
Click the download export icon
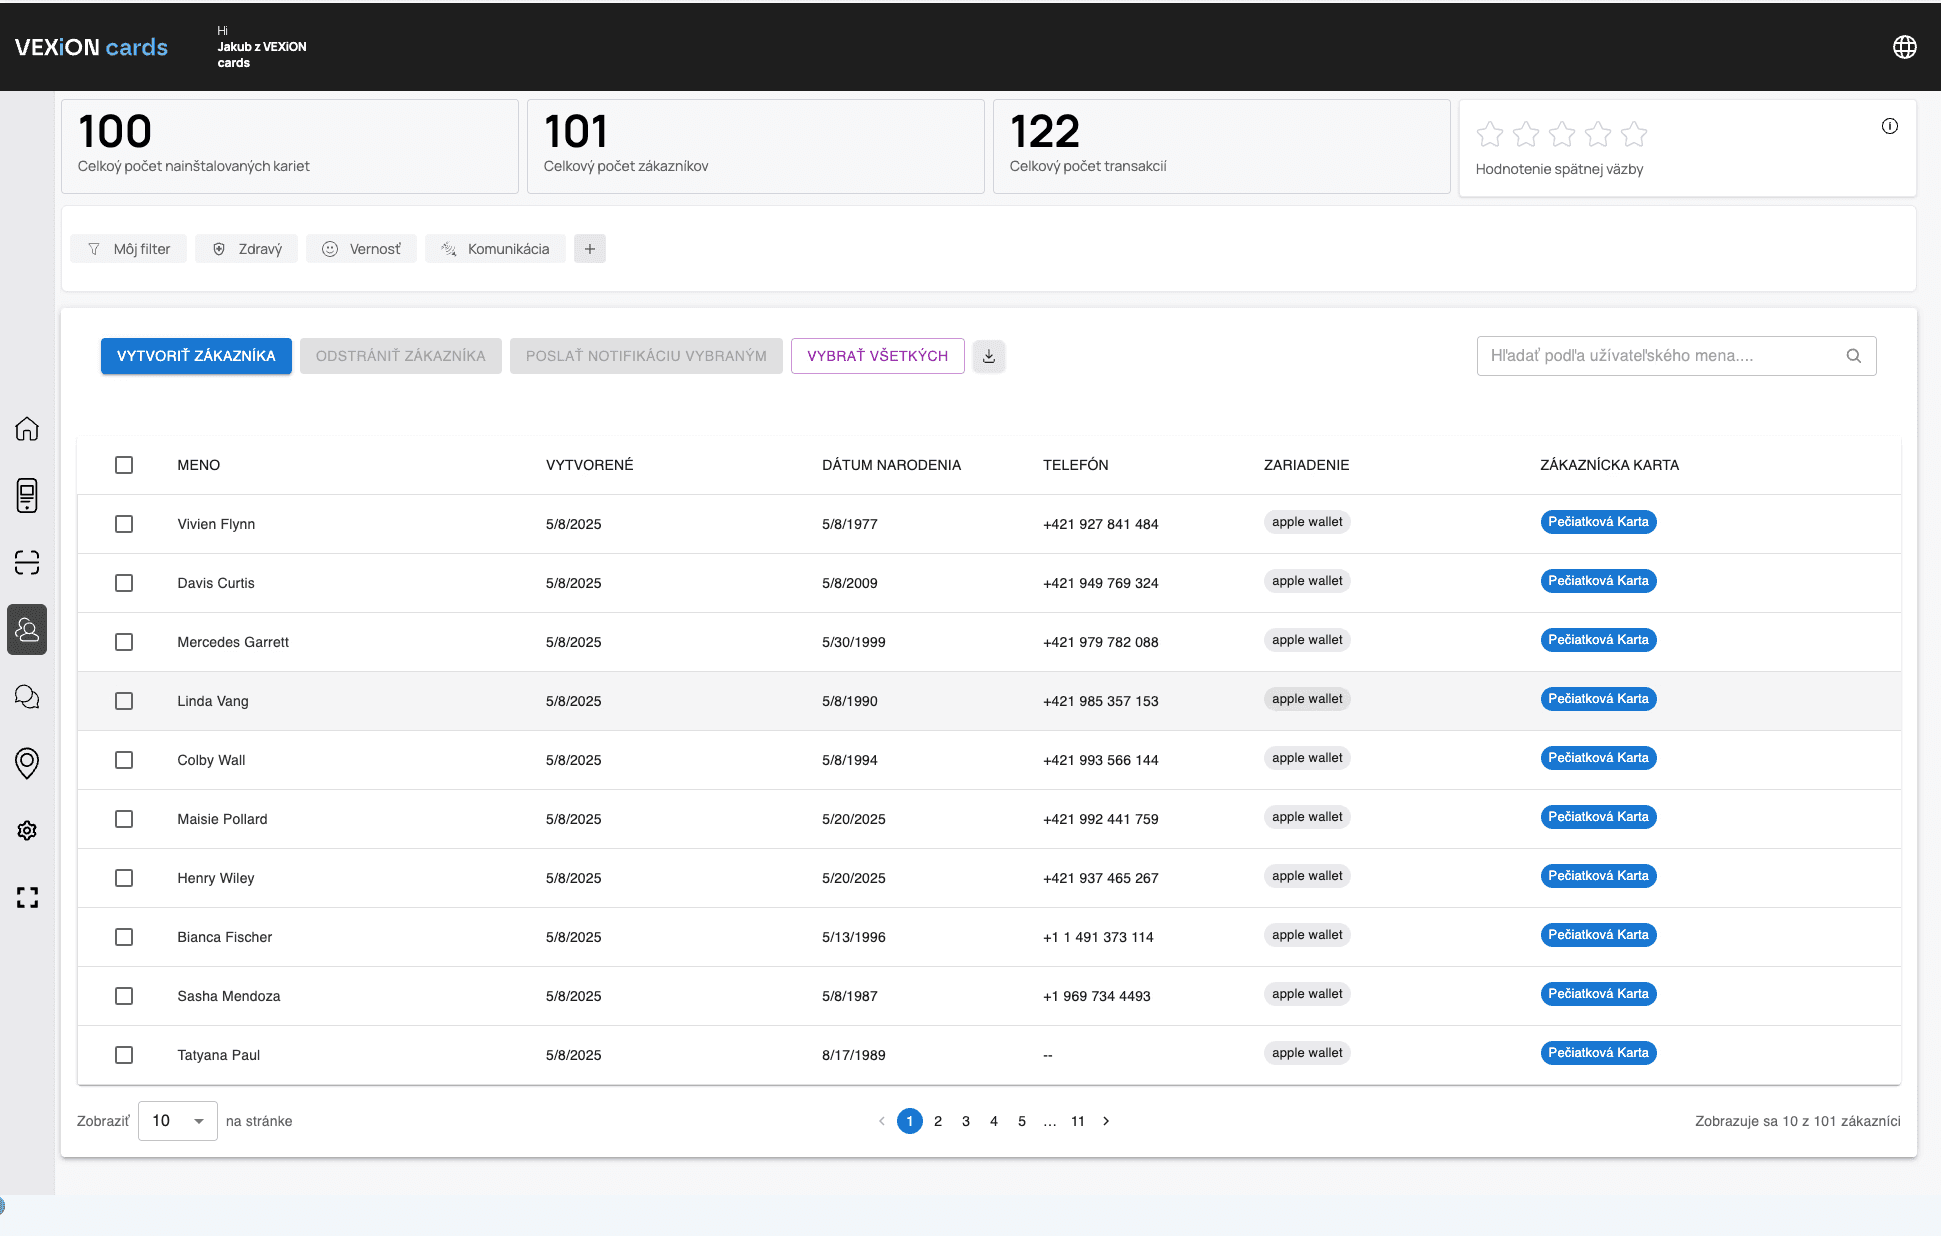click(989, 356)
